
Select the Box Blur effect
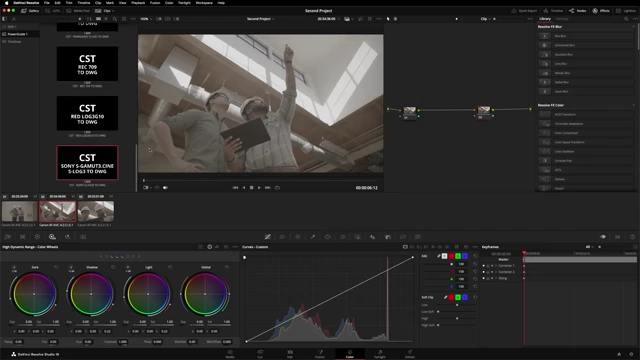point(585,36)
